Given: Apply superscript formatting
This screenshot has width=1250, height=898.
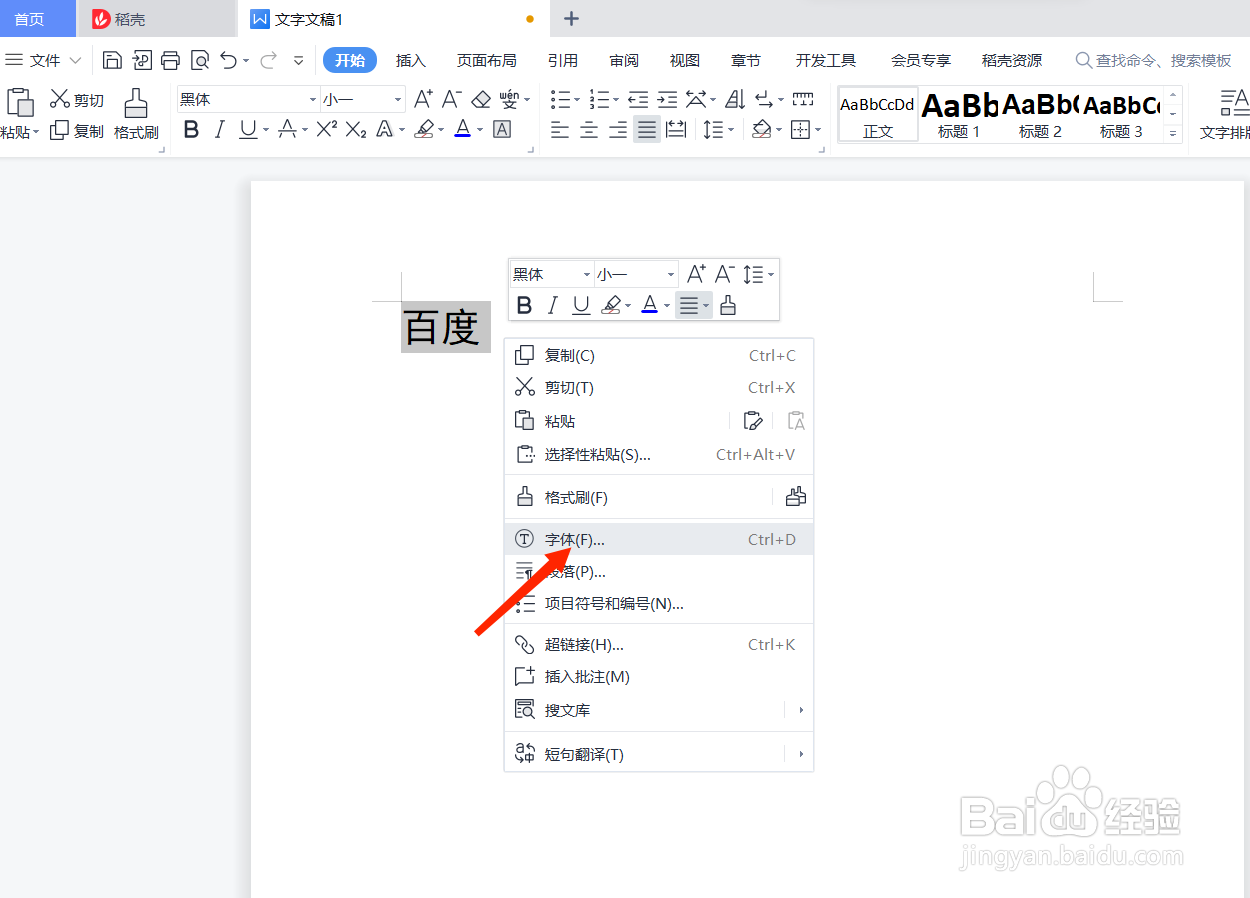Looking at the screenshot, I should coord(326,129).
